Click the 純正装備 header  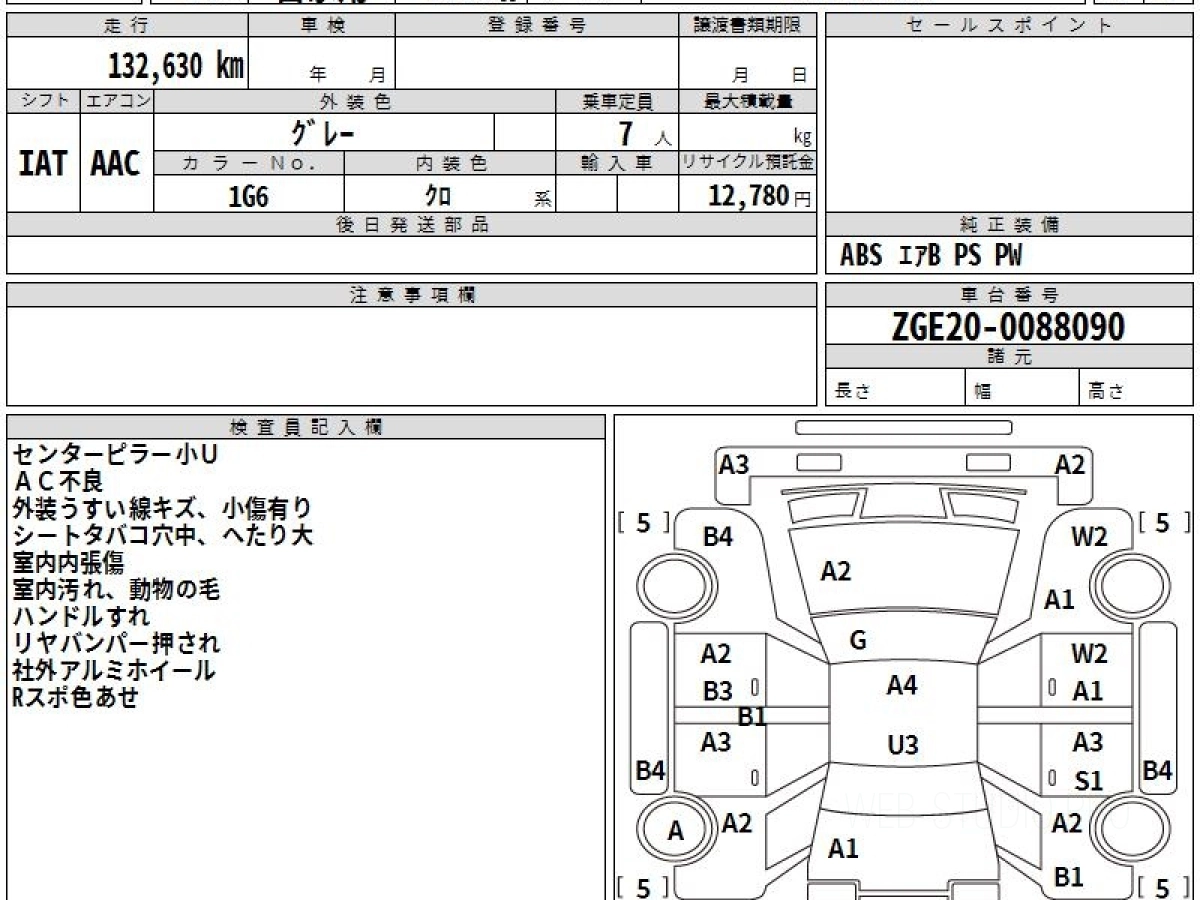coord(1009,225)
